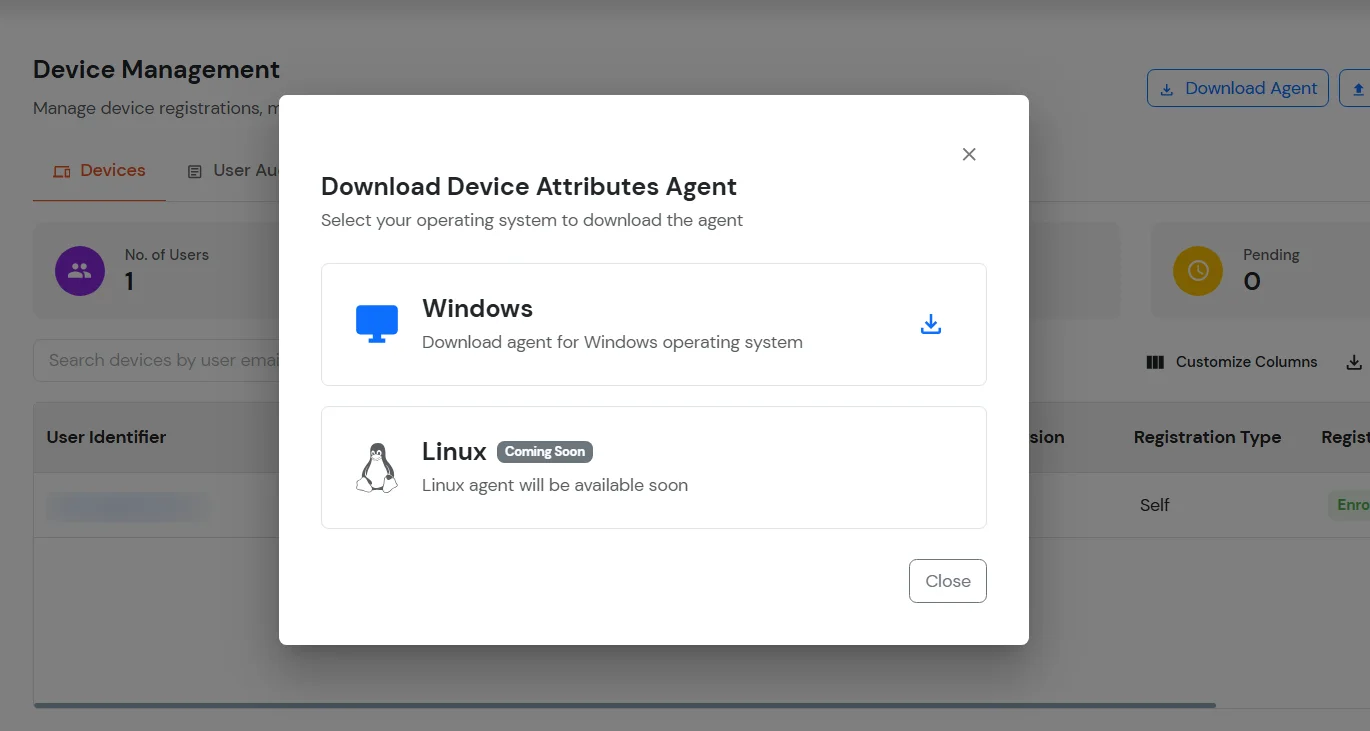Click the horizontal scrollbar under the table
Viewport: 1370px width, 731px height.
[x=624, y=706]
